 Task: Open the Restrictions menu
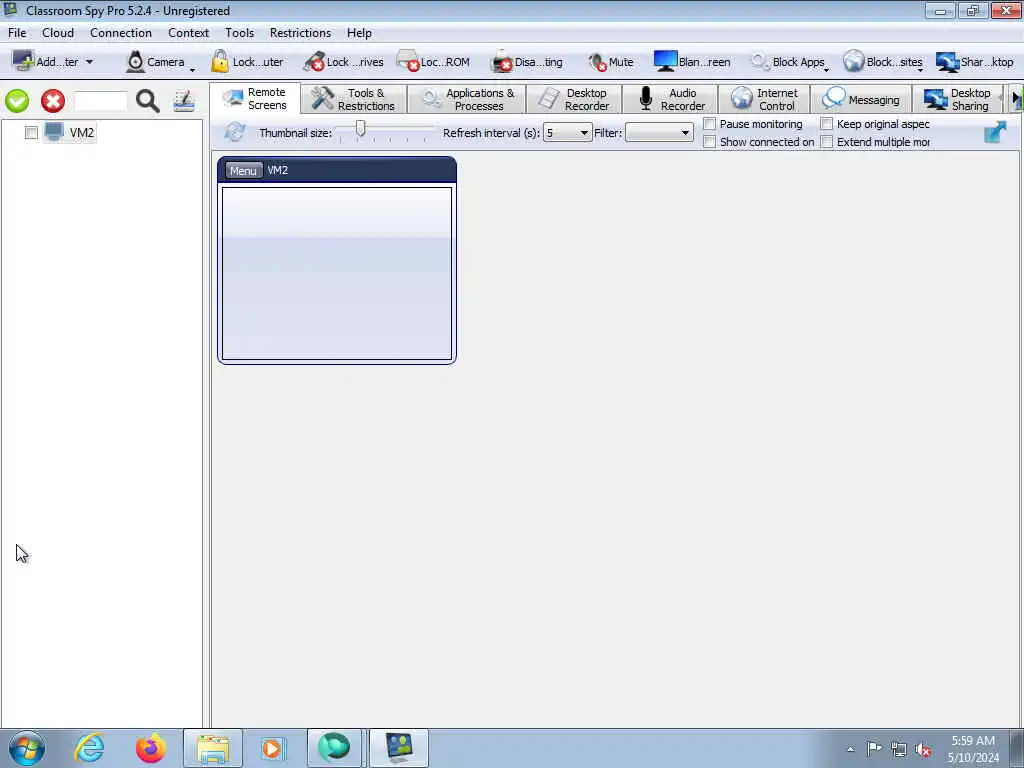[x=300, y=33]
